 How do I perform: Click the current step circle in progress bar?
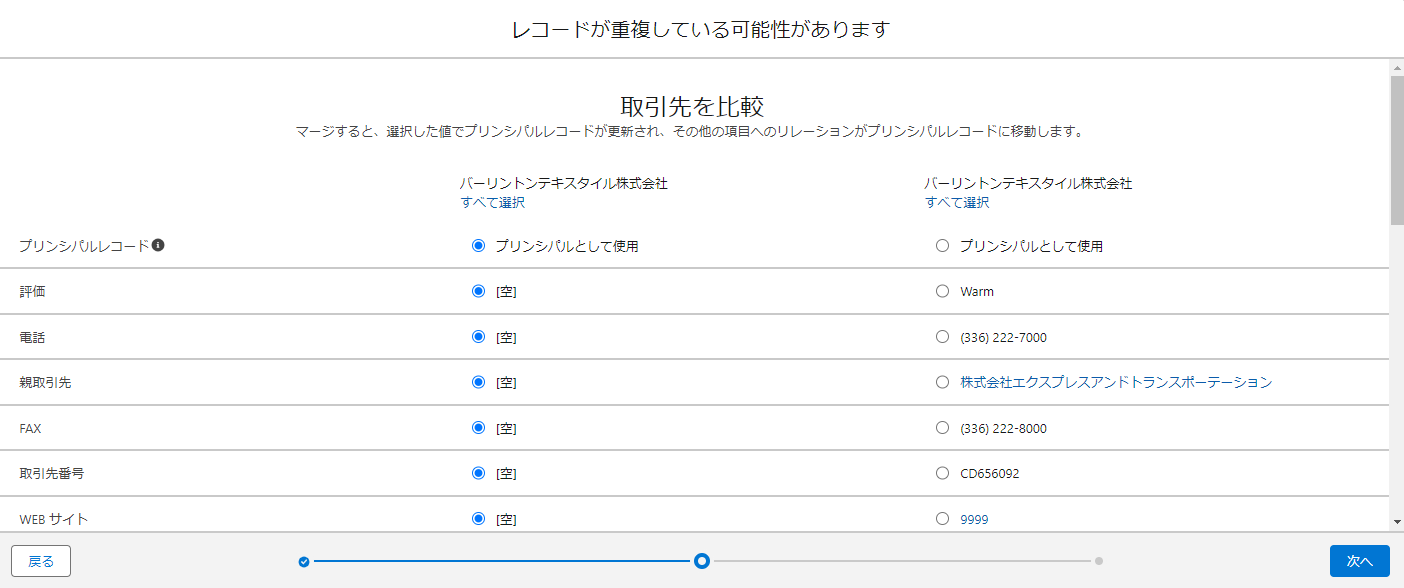coord(702,562)
